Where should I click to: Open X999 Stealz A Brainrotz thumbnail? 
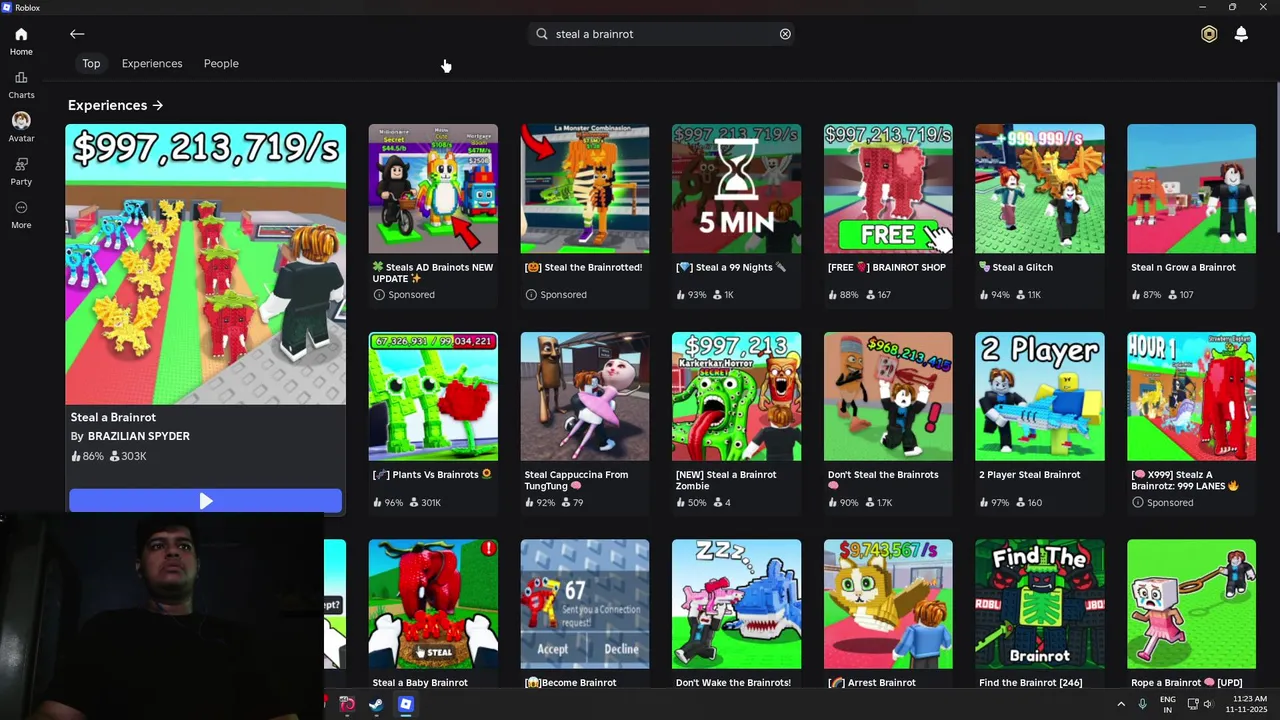[x=1191, y=397]
